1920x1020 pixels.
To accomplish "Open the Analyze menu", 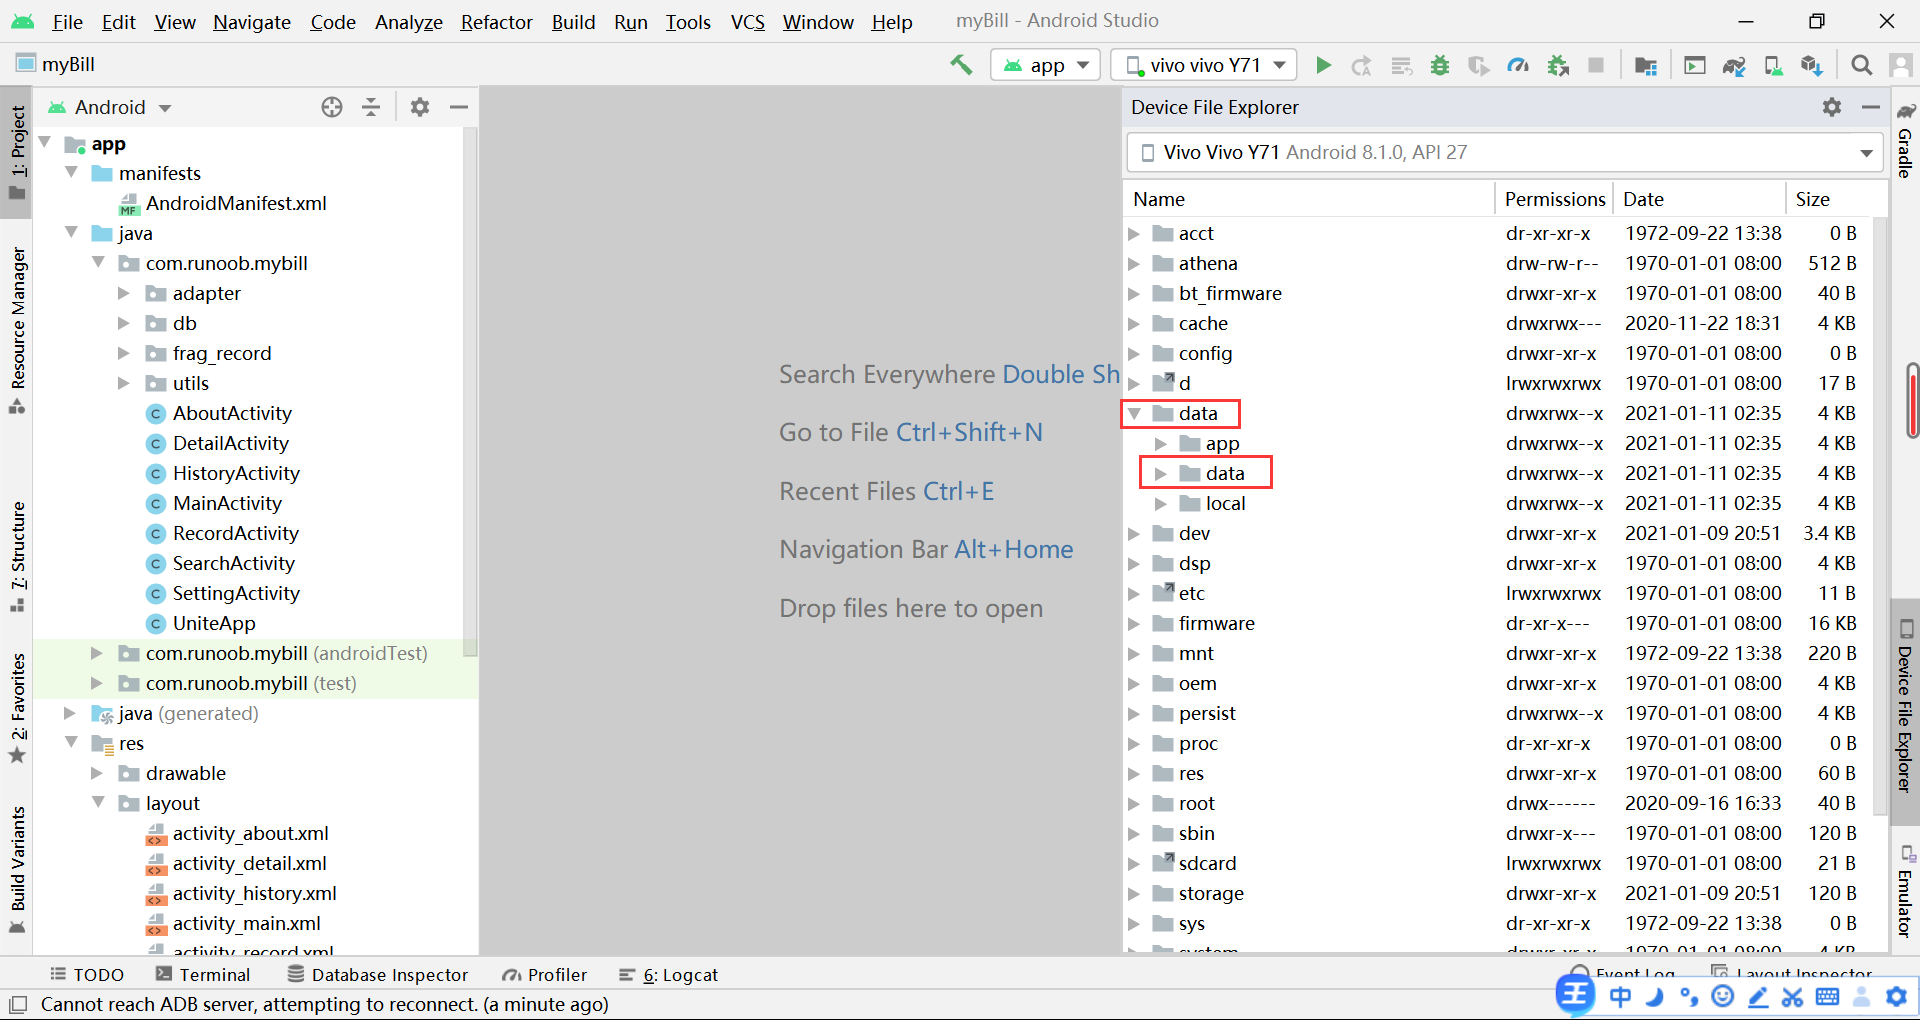I will coord(408,22).
